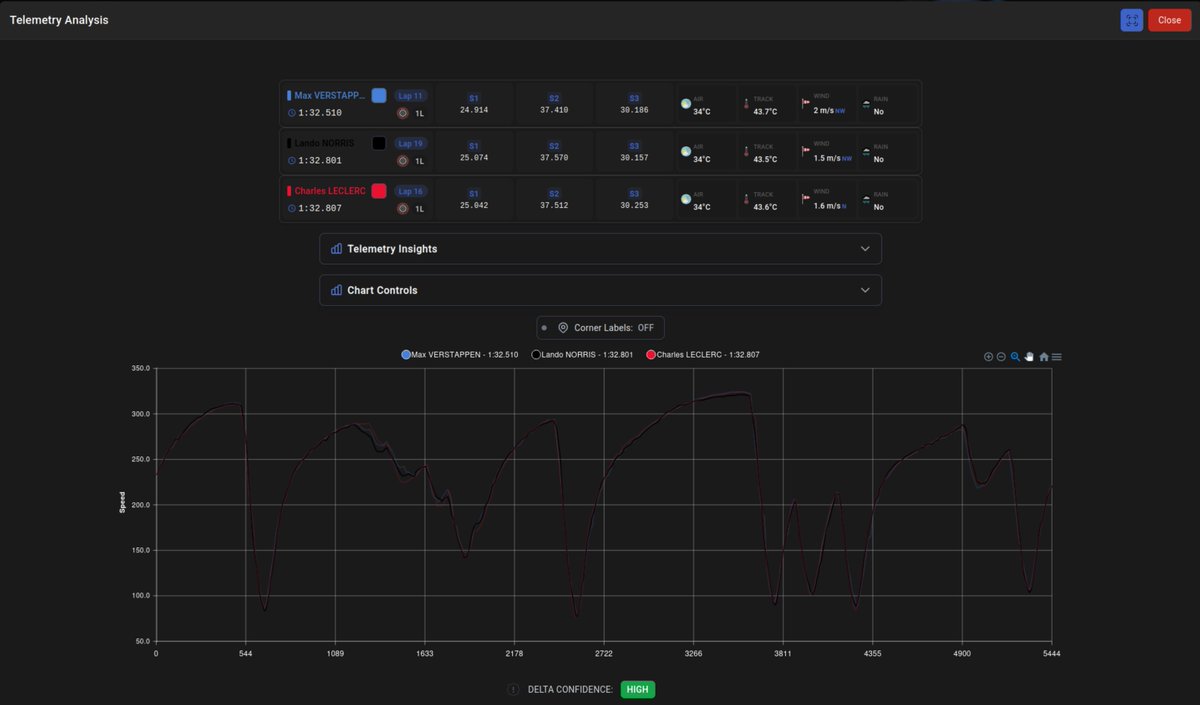Image resolution: width=1200 pixels, height=705 pixels.
Task: Click the green HIGH confidence badge
Action: pos(637,689)
